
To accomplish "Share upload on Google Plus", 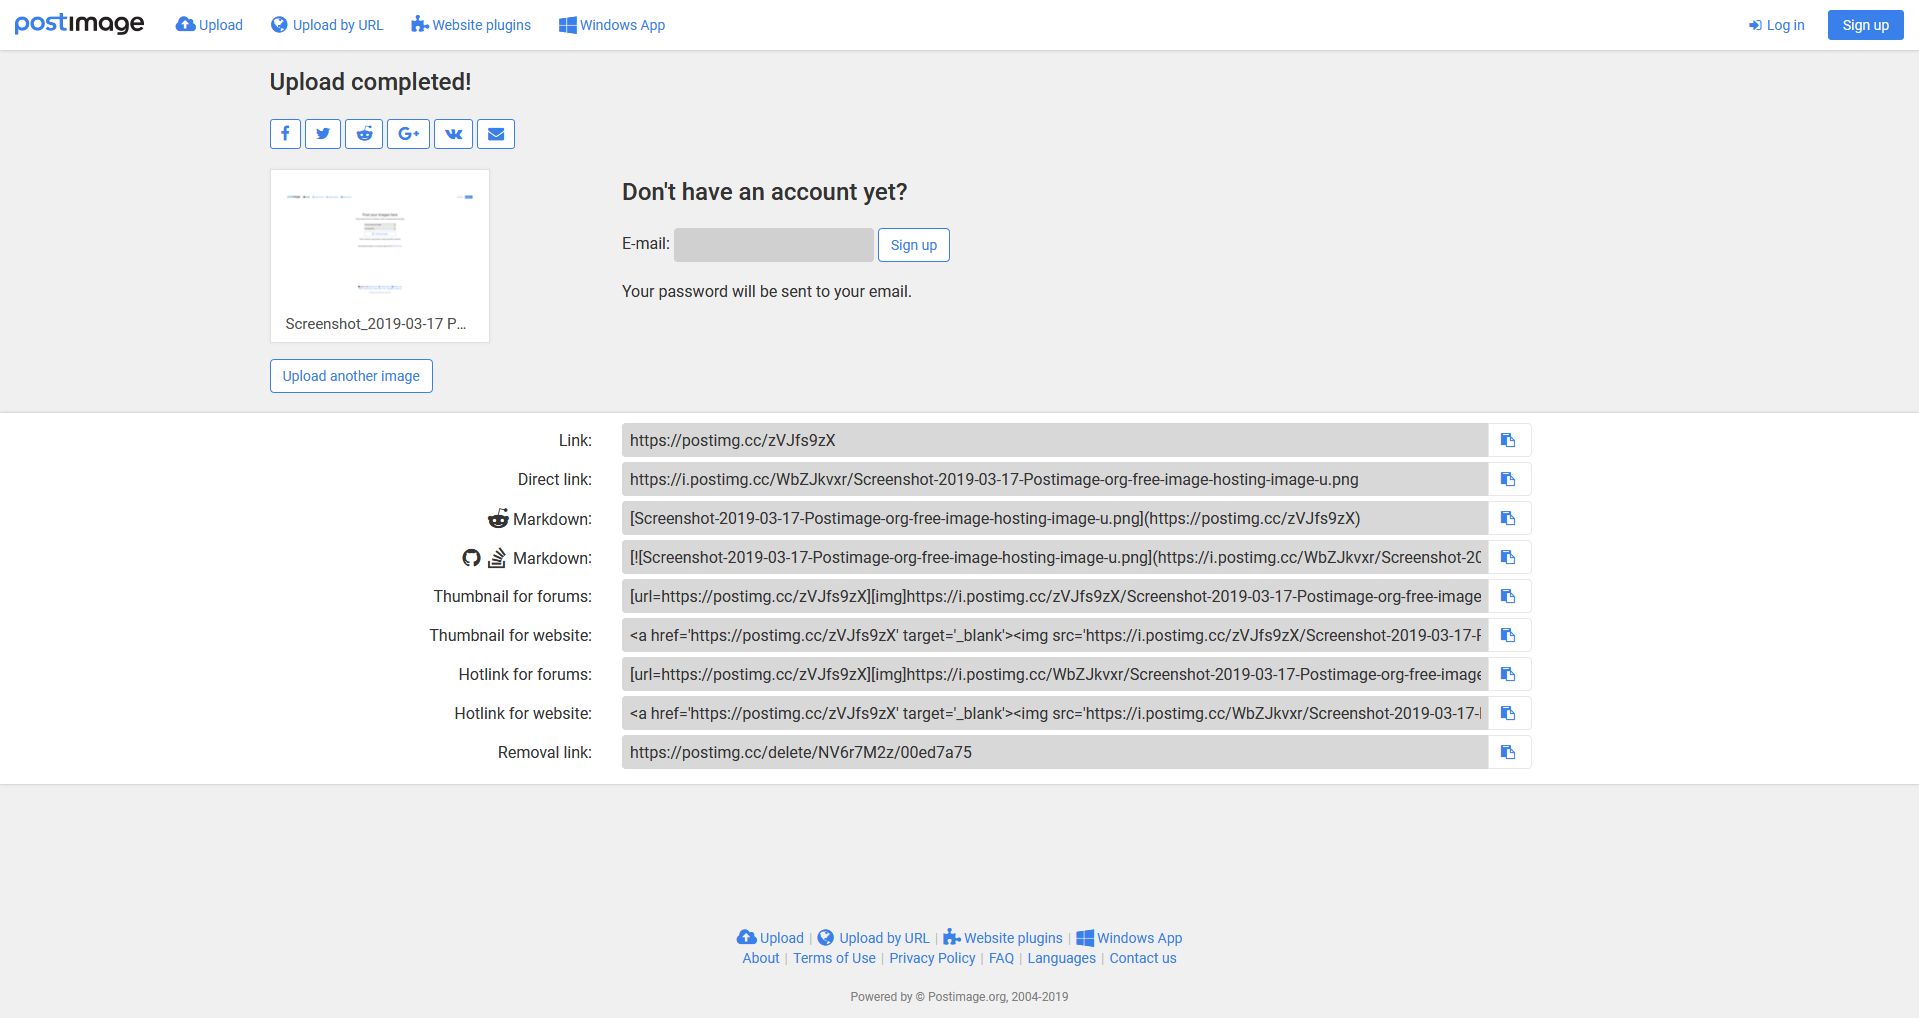I will tap(409, 134).
